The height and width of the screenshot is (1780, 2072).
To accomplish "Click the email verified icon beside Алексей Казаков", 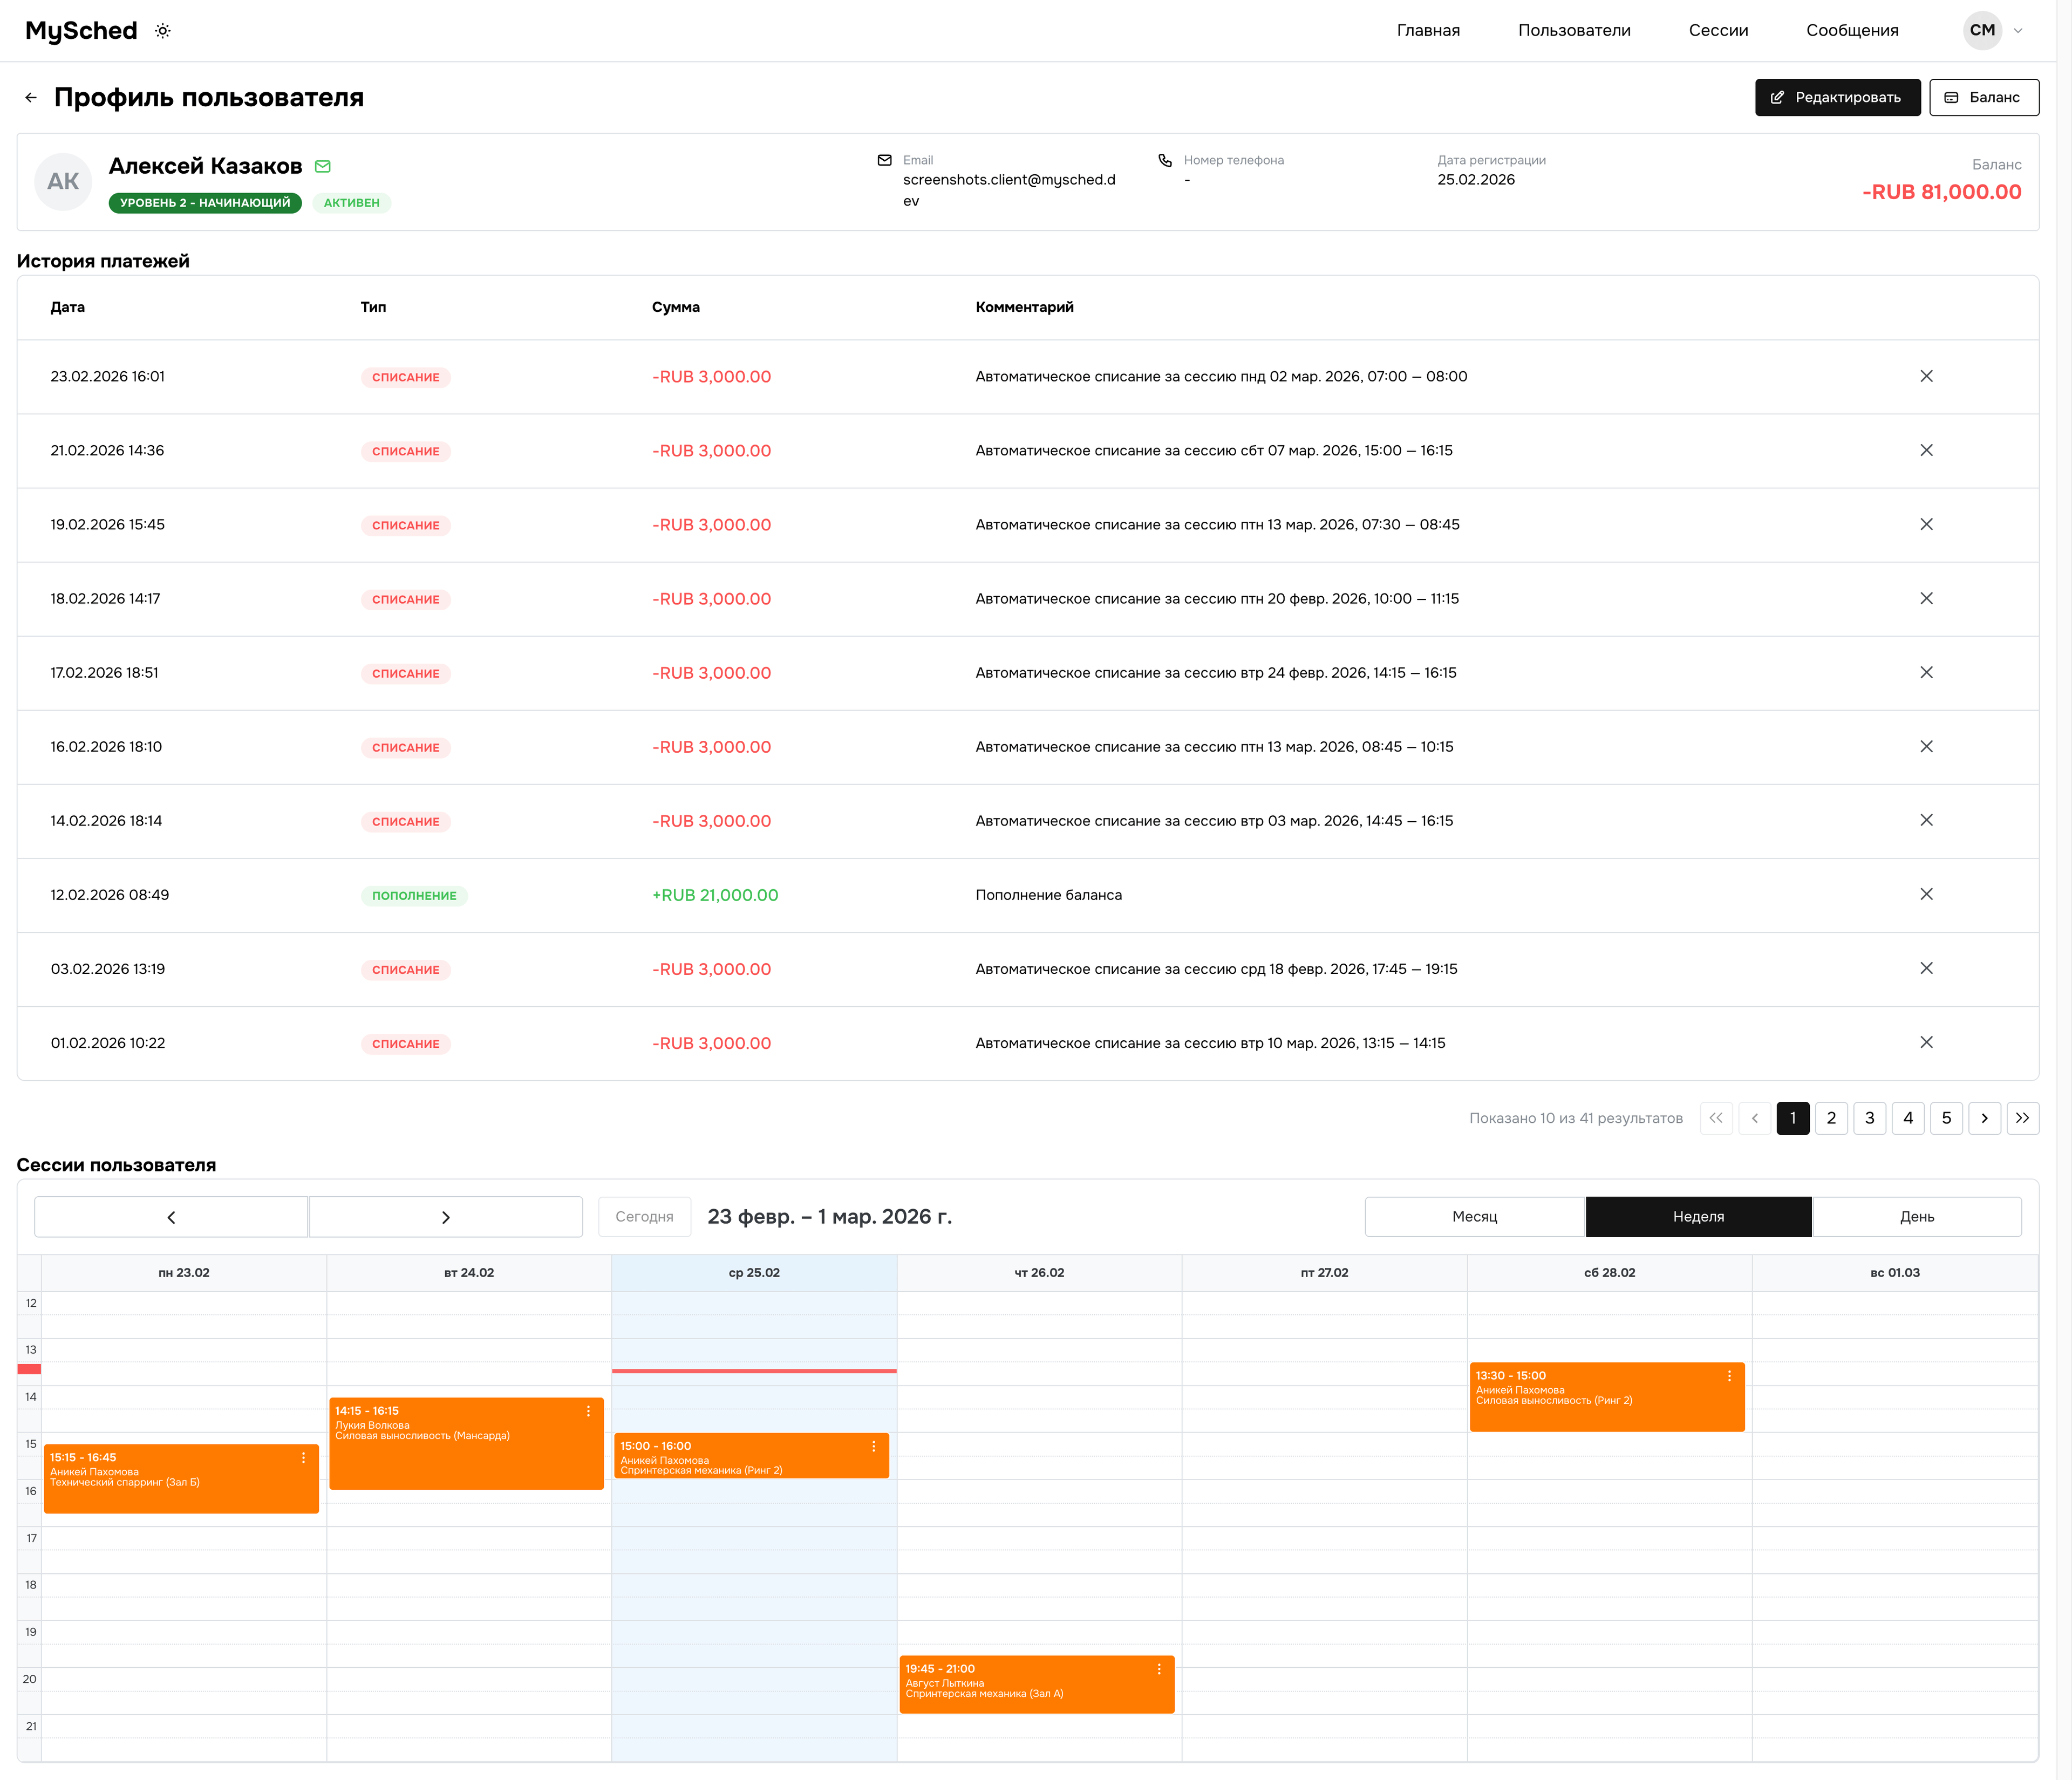I will pos(322,167).
